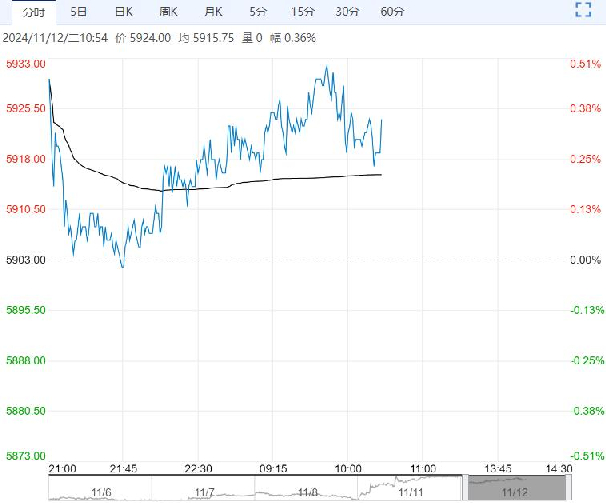Click the 5895.50 price axis label
This screenshot has width=606, height=503.
26,310
